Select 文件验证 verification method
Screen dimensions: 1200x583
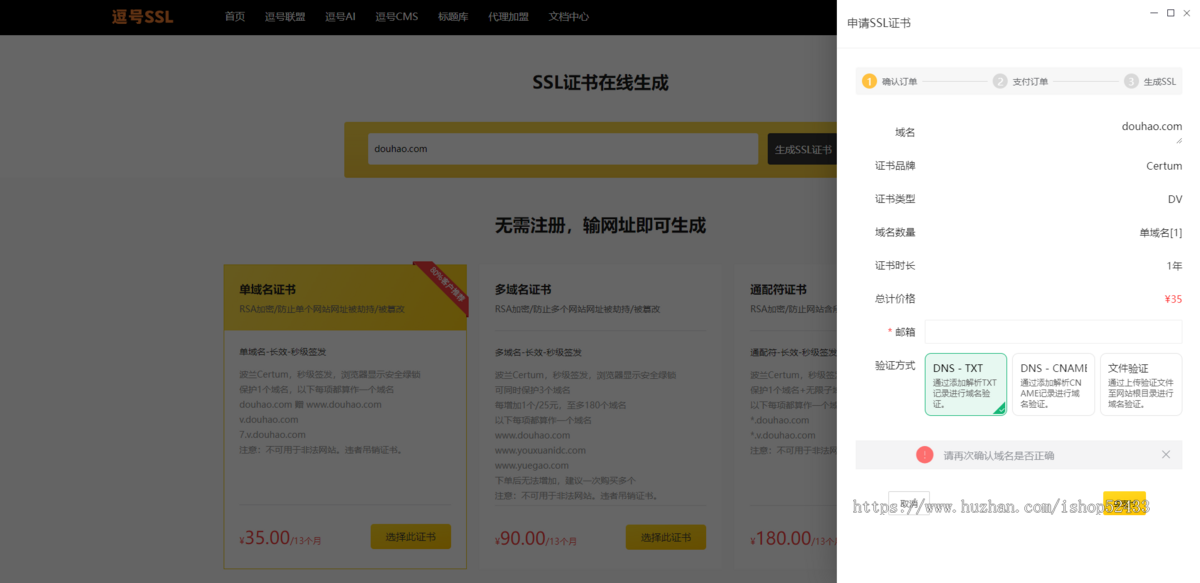(1141, 384)
